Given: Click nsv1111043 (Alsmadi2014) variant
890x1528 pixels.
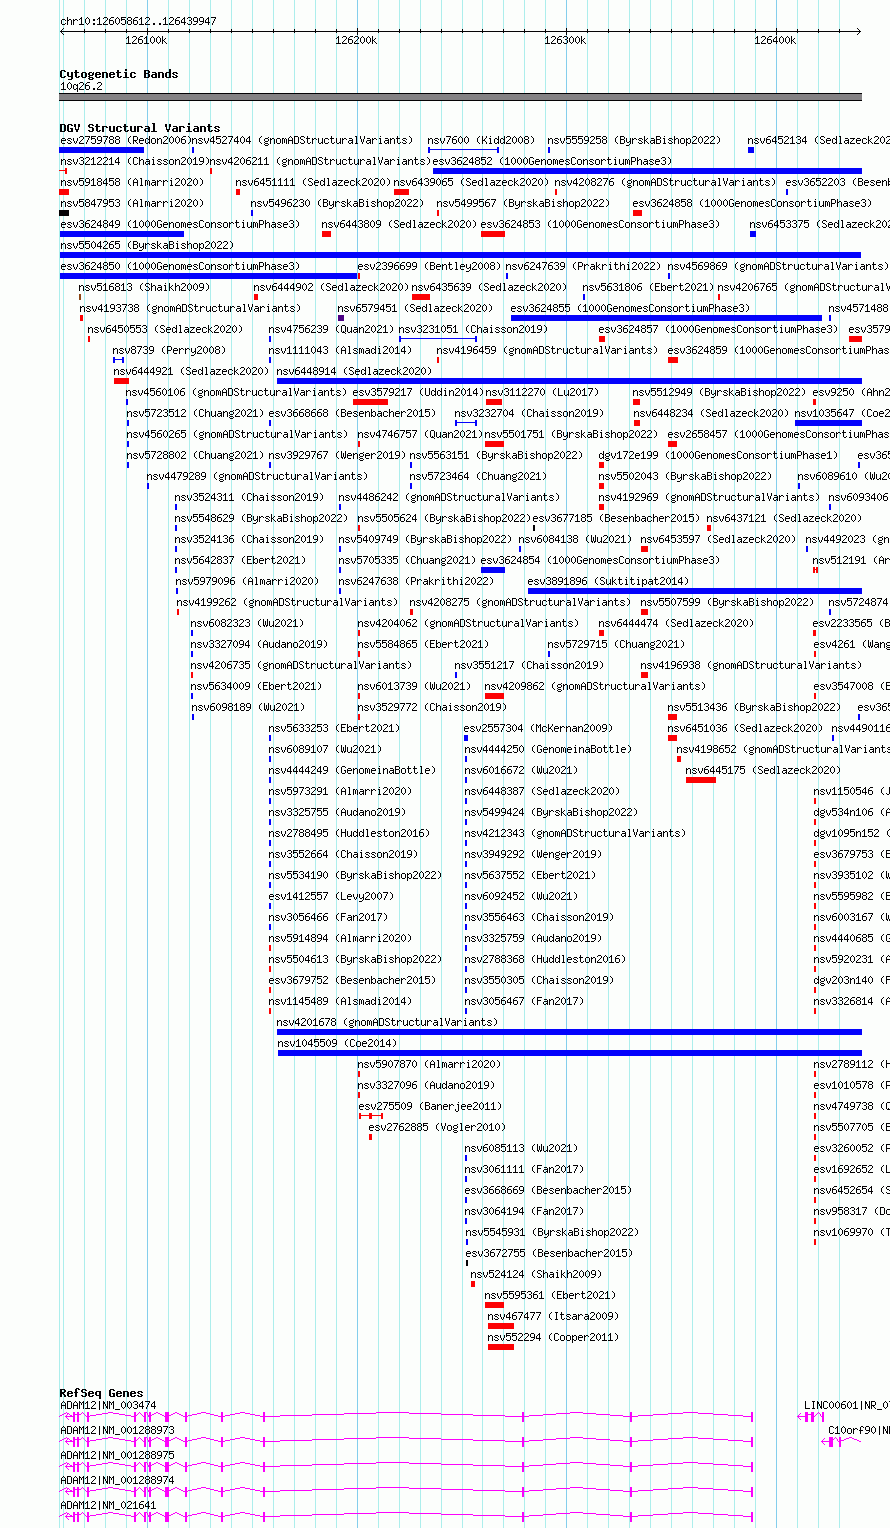Looking at the screenshot, I should (x=339, y=350).
